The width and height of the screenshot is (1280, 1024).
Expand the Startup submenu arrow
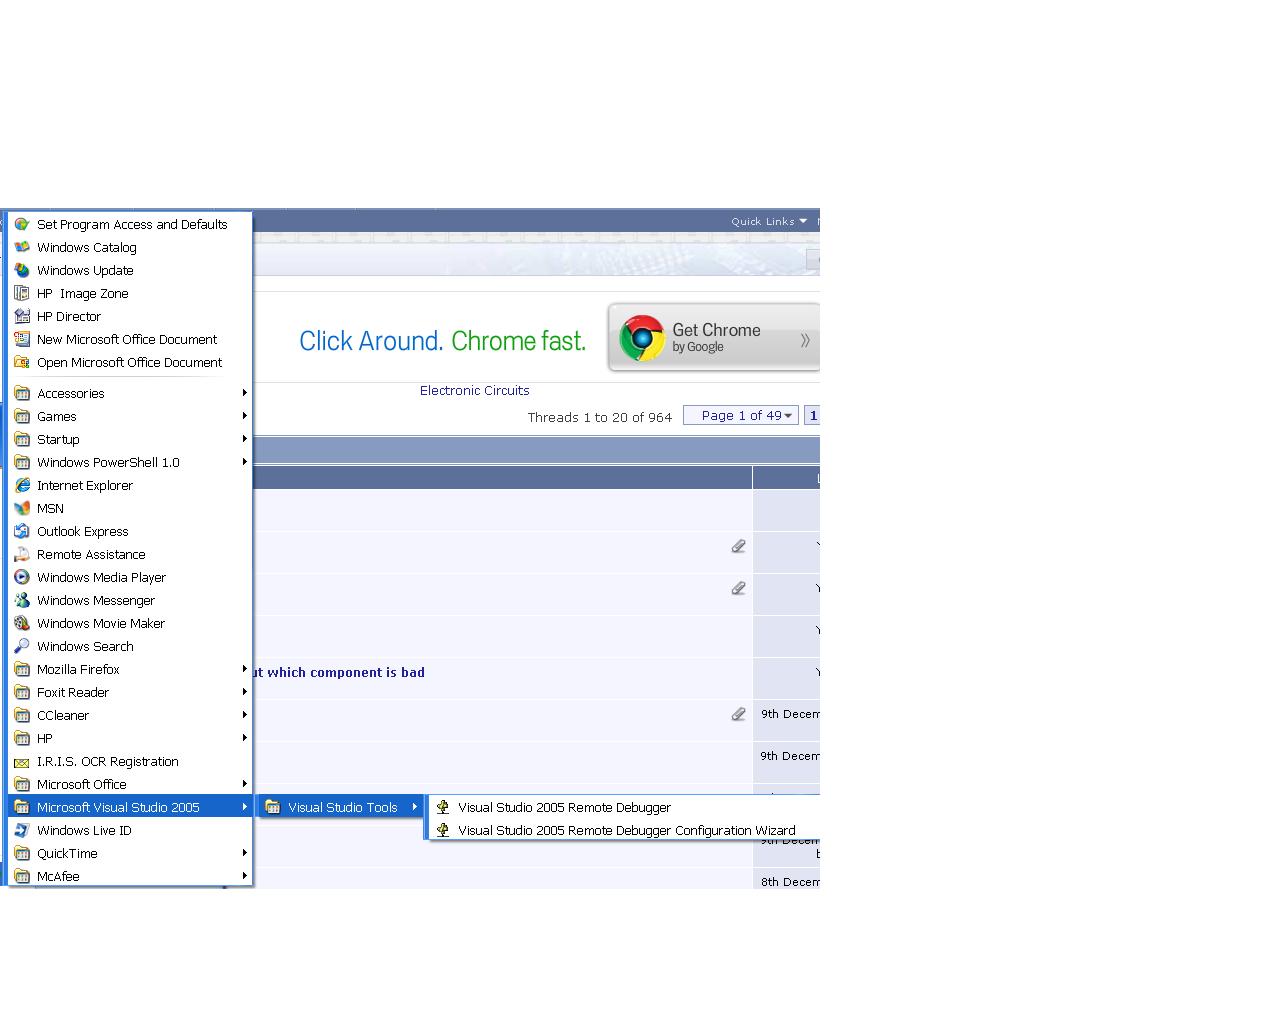tap(244, 439)
